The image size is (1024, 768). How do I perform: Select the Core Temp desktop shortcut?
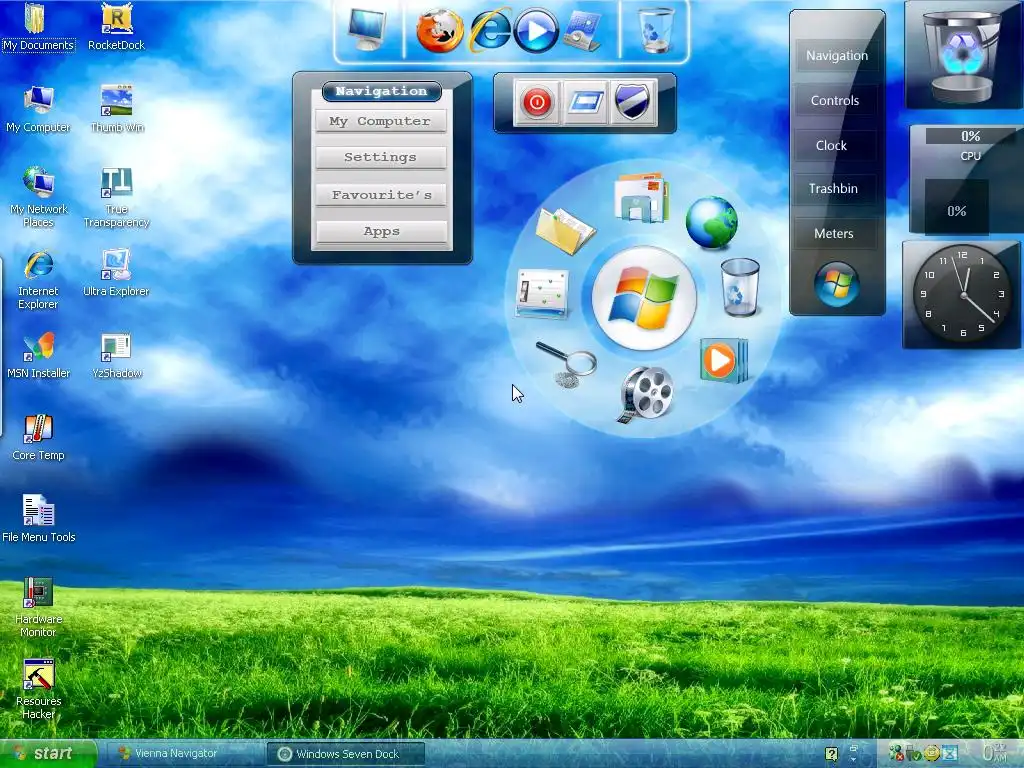click(x=38, y=437)
